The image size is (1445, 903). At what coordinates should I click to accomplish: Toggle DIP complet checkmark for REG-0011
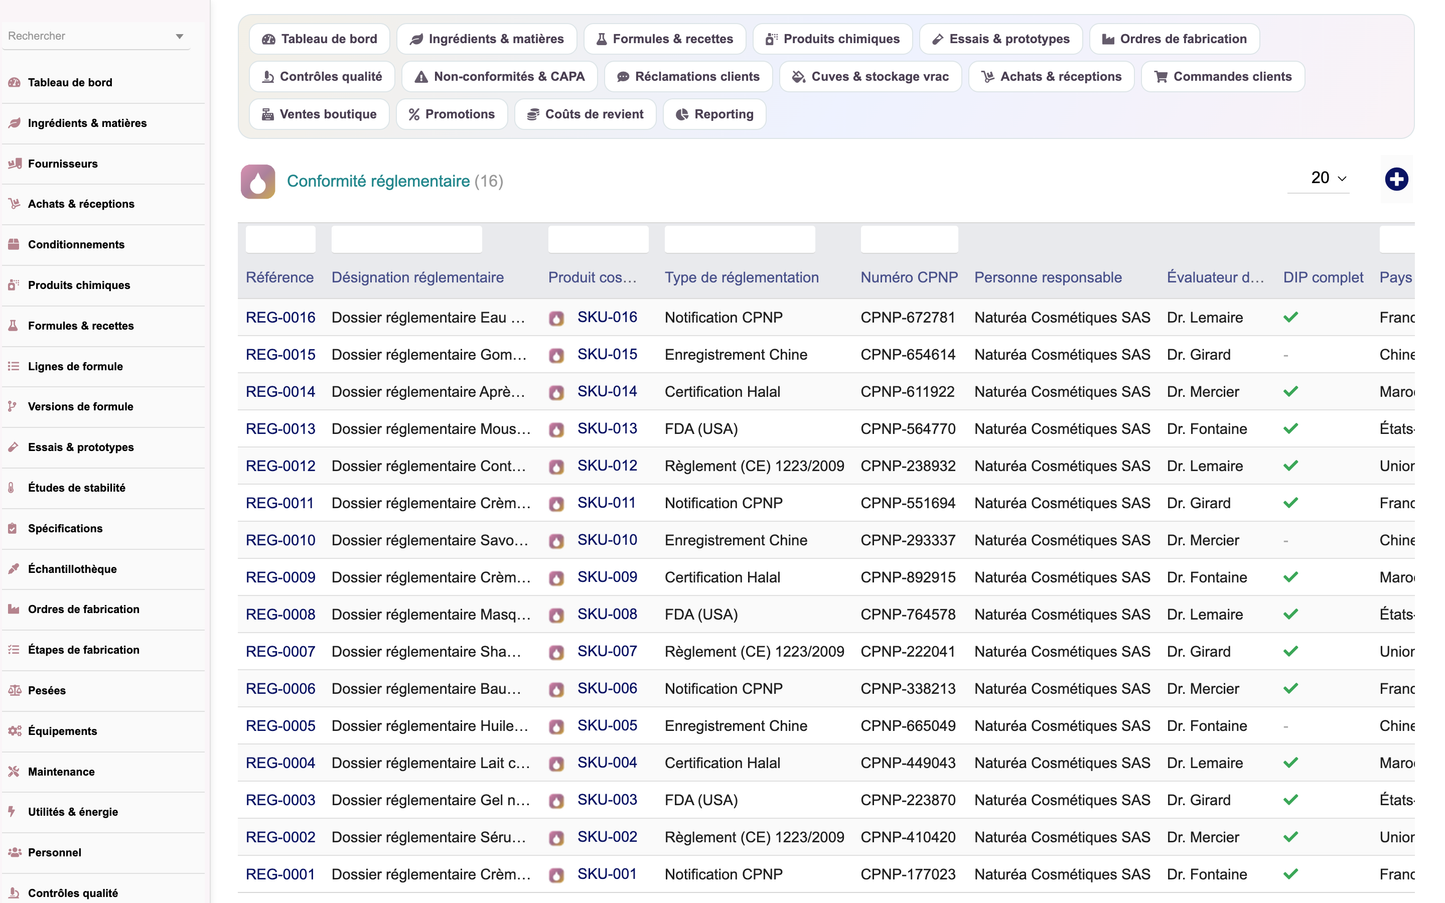1291,503
